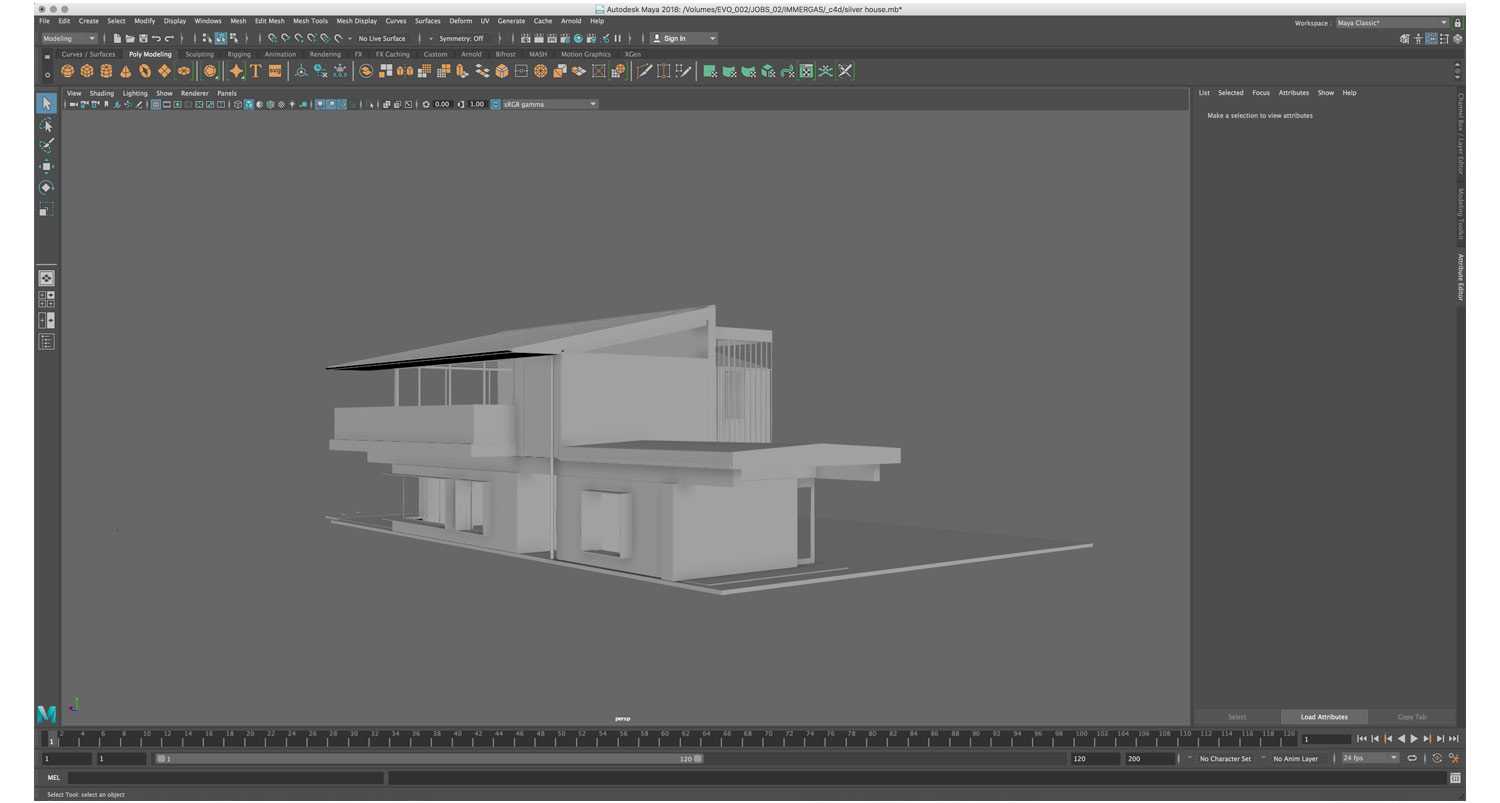Open the Modeling menu set dropdown
This screenshot has width=1500, height=803.
point(68,38)
